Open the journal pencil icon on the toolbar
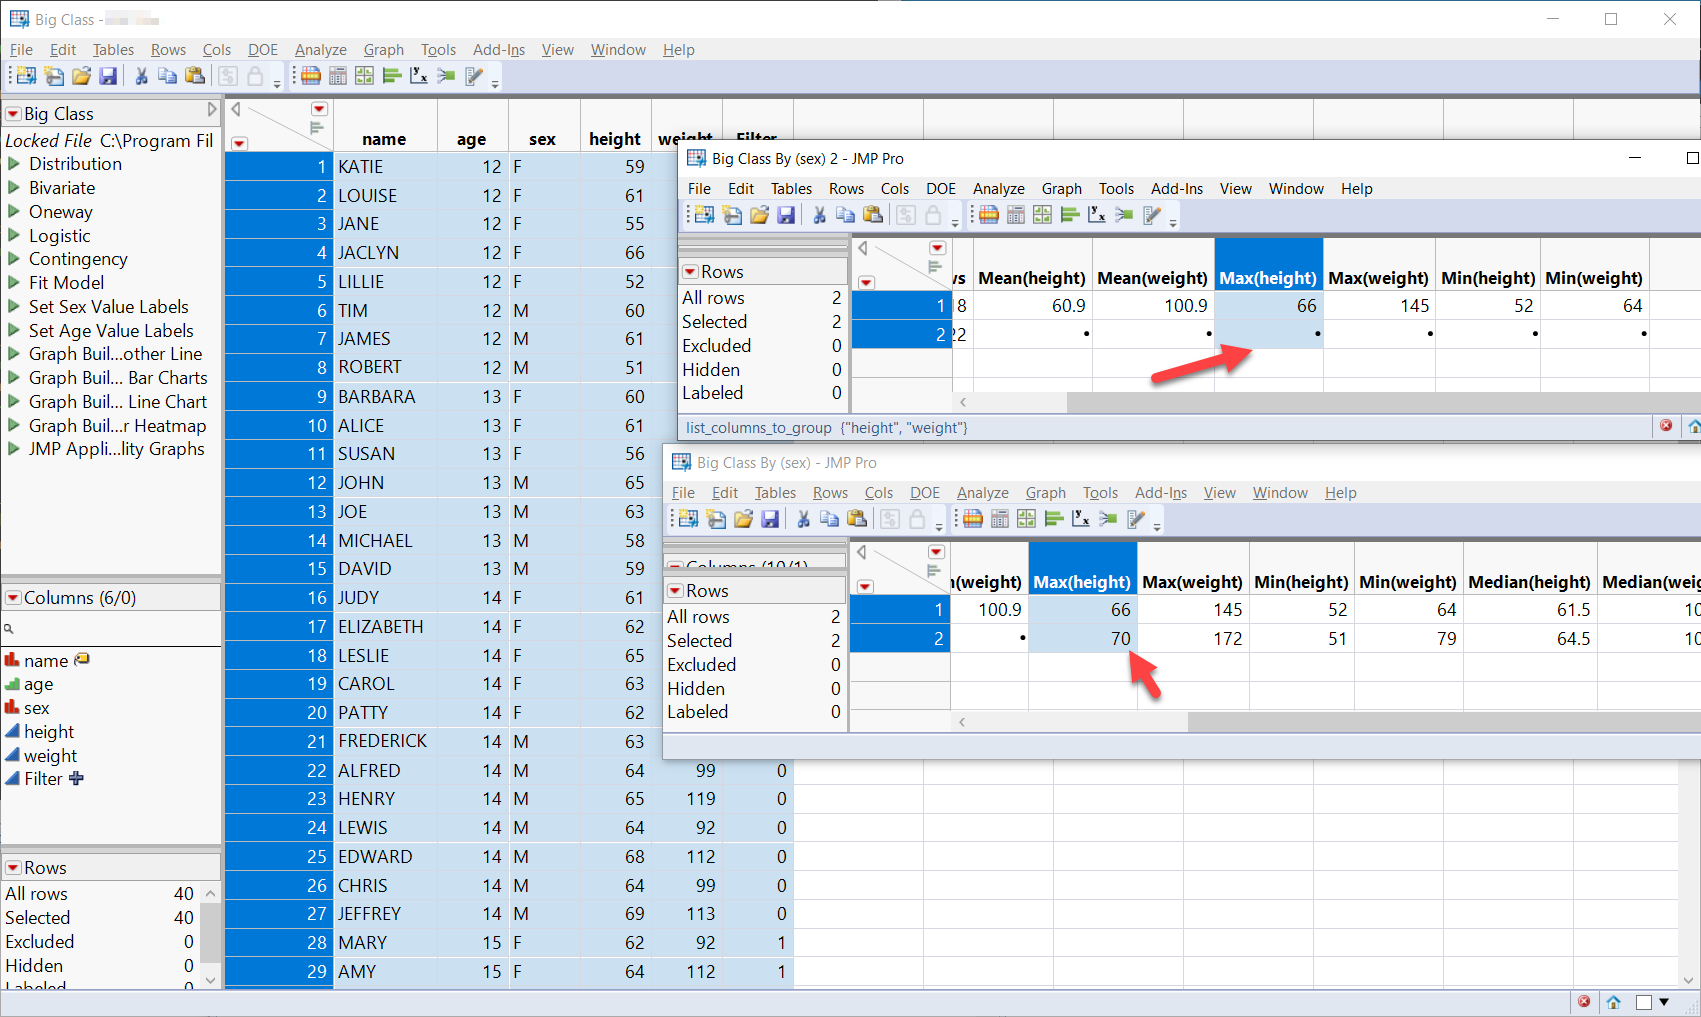1701x1017 pixels. tap(473, 77)
